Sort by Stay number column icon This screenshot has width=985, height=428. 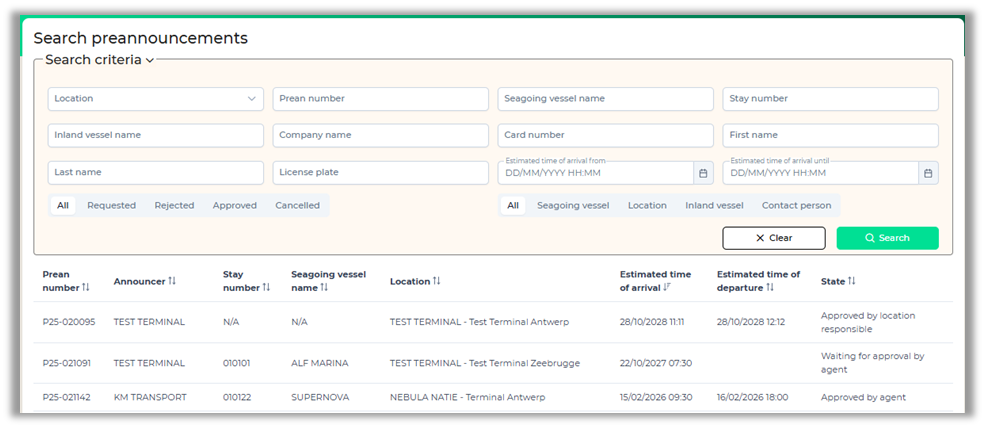click(x=266, y=288)
